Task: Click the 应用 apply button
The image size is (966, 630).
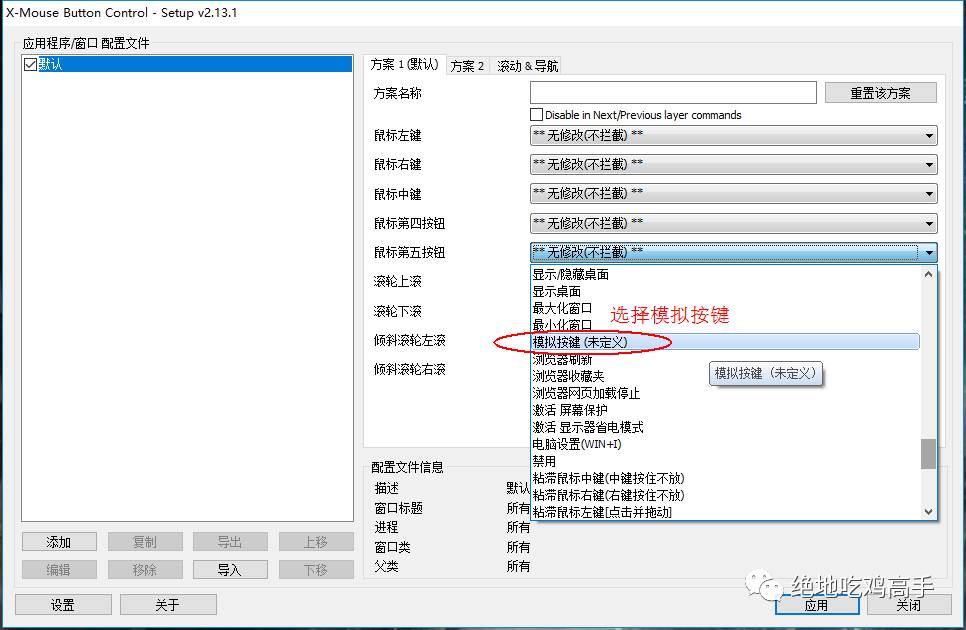Action: [817, 605]
